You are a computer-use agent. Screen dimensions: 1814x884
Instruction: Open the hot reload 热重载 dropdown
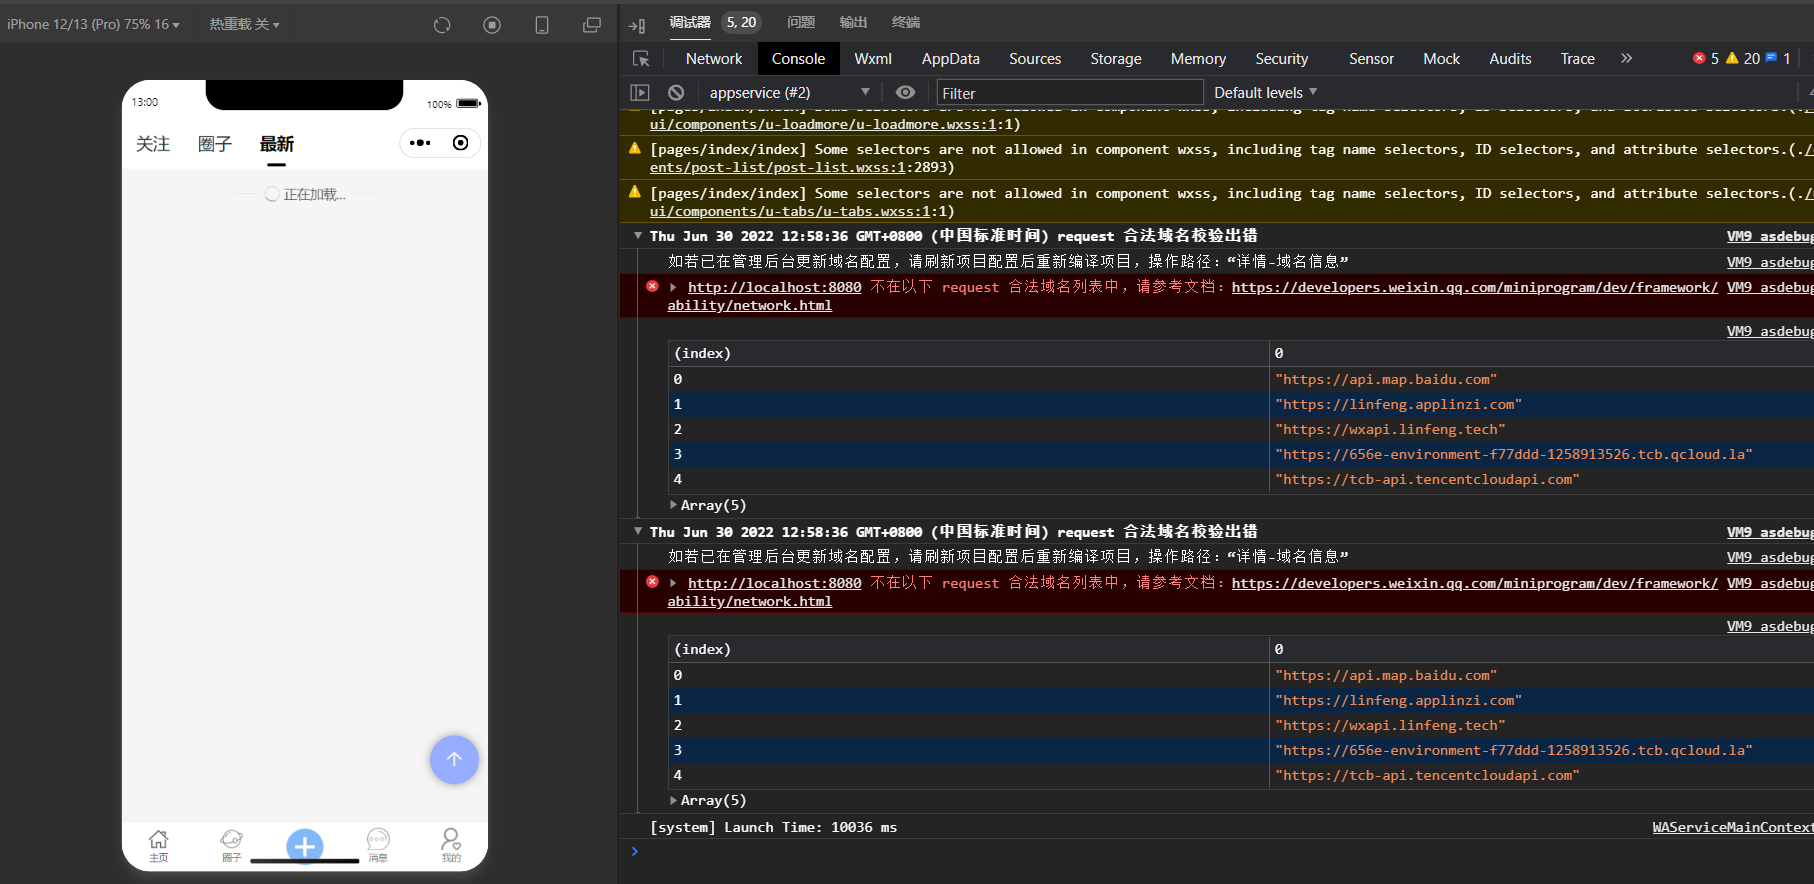244,24
